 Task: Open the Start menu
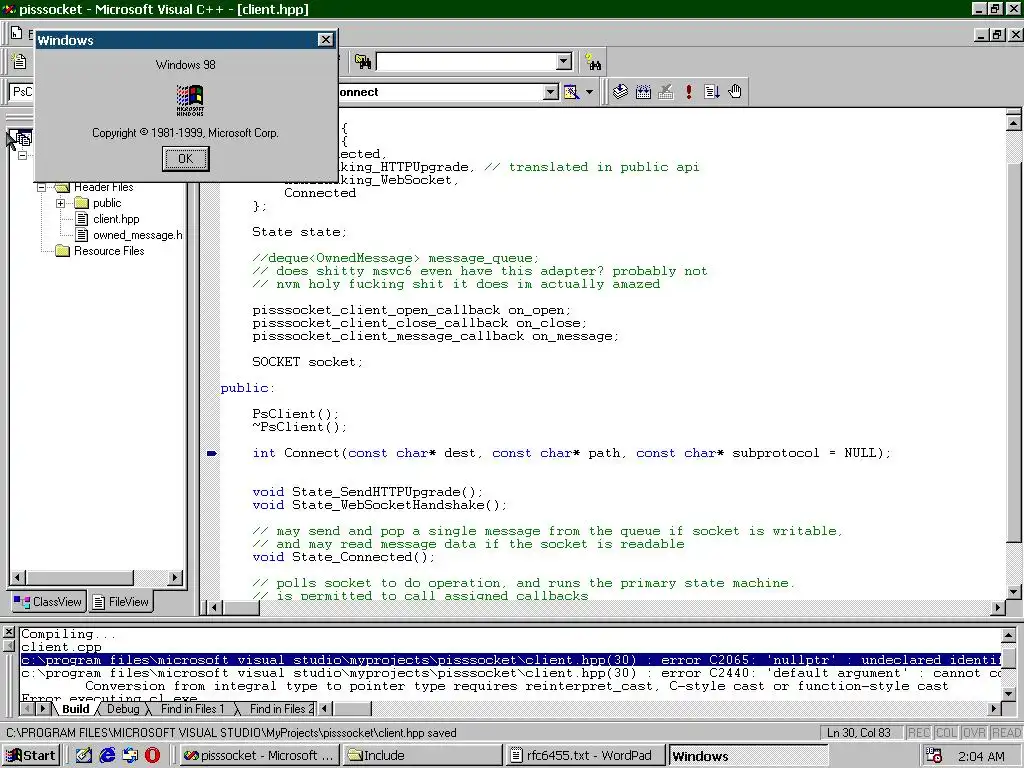point(31,756)
